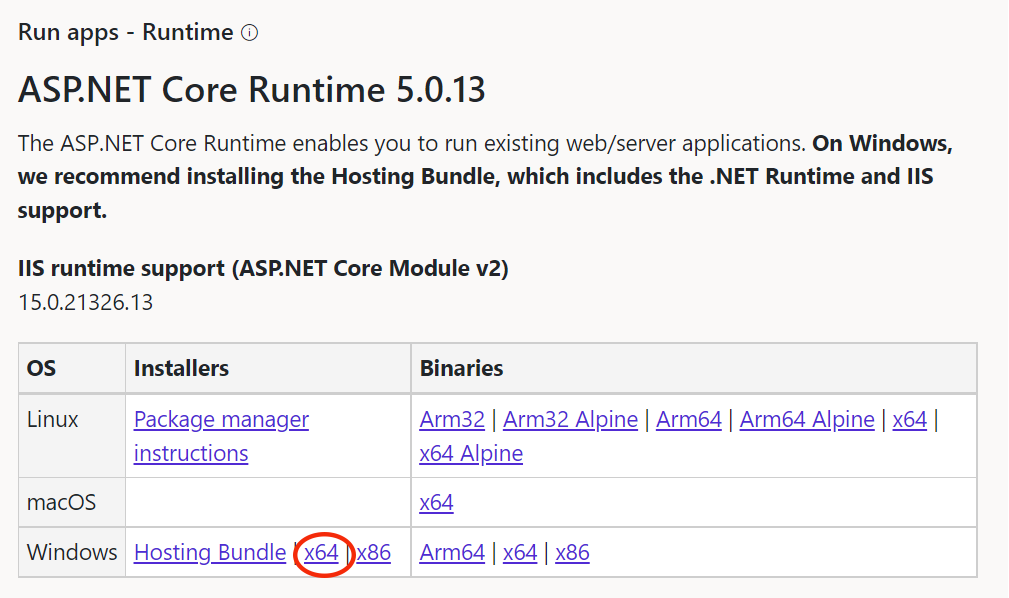Download the Windows Arm64 binary
1009x598 pixels.
pos(452,553)
